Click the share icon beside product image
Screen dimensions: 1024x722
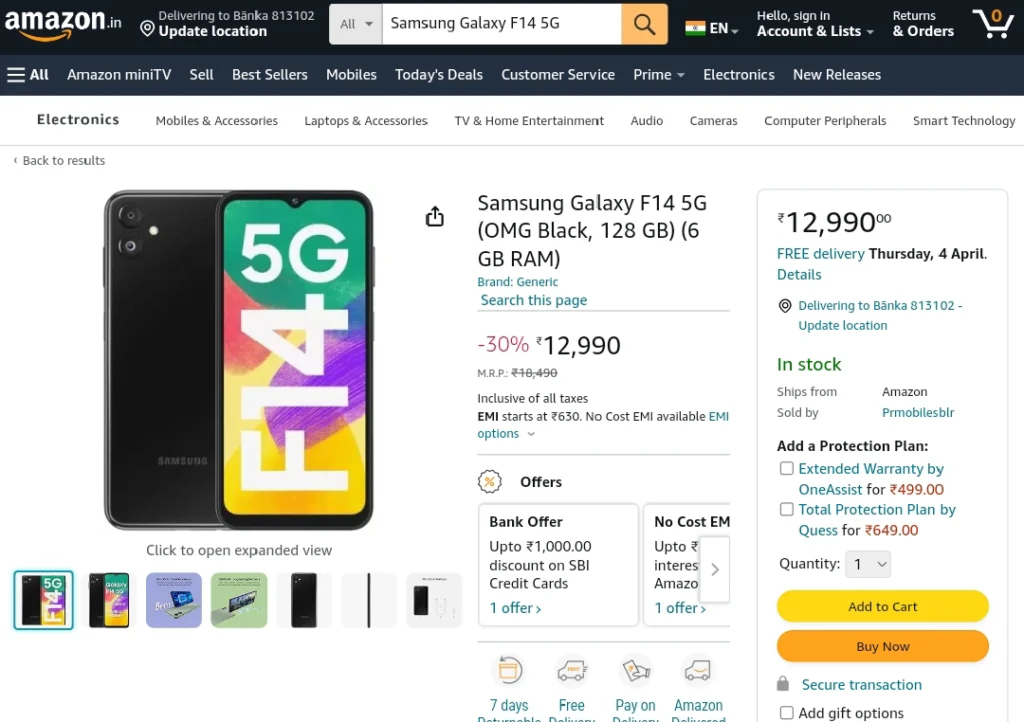[x=434, y=217]
